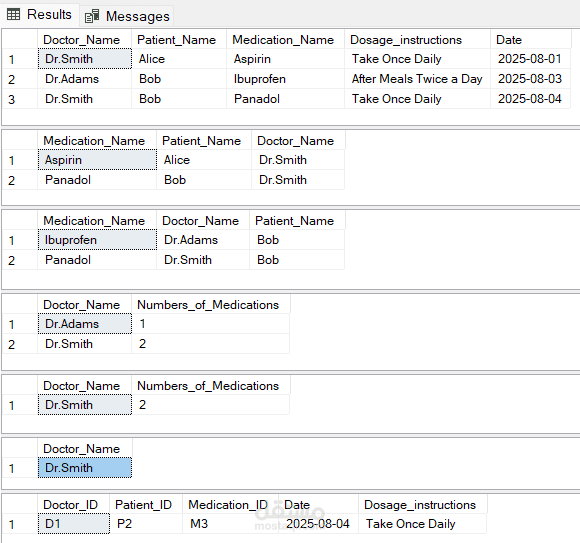Click the Results grid icon

point(14,15)
